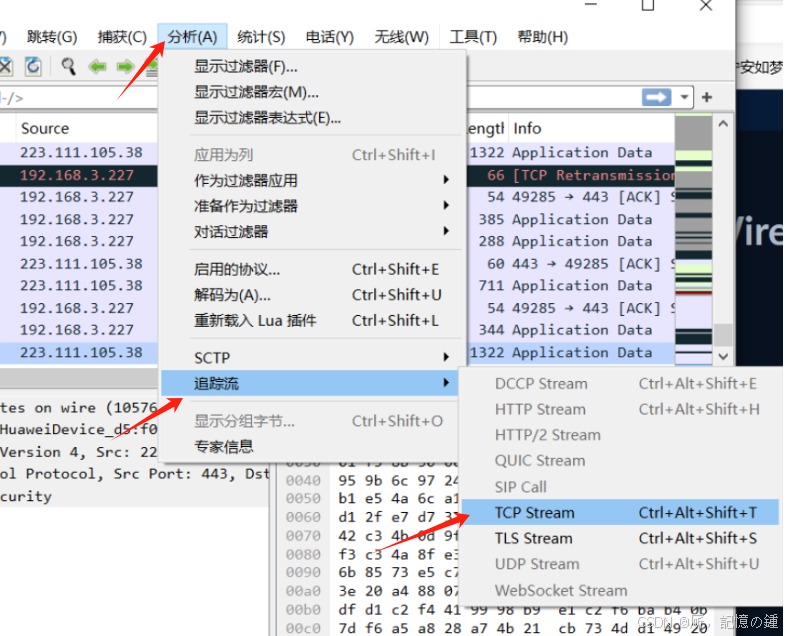Select TLS Stream in the submenu
786x636 pixels.
click(620, 538)
